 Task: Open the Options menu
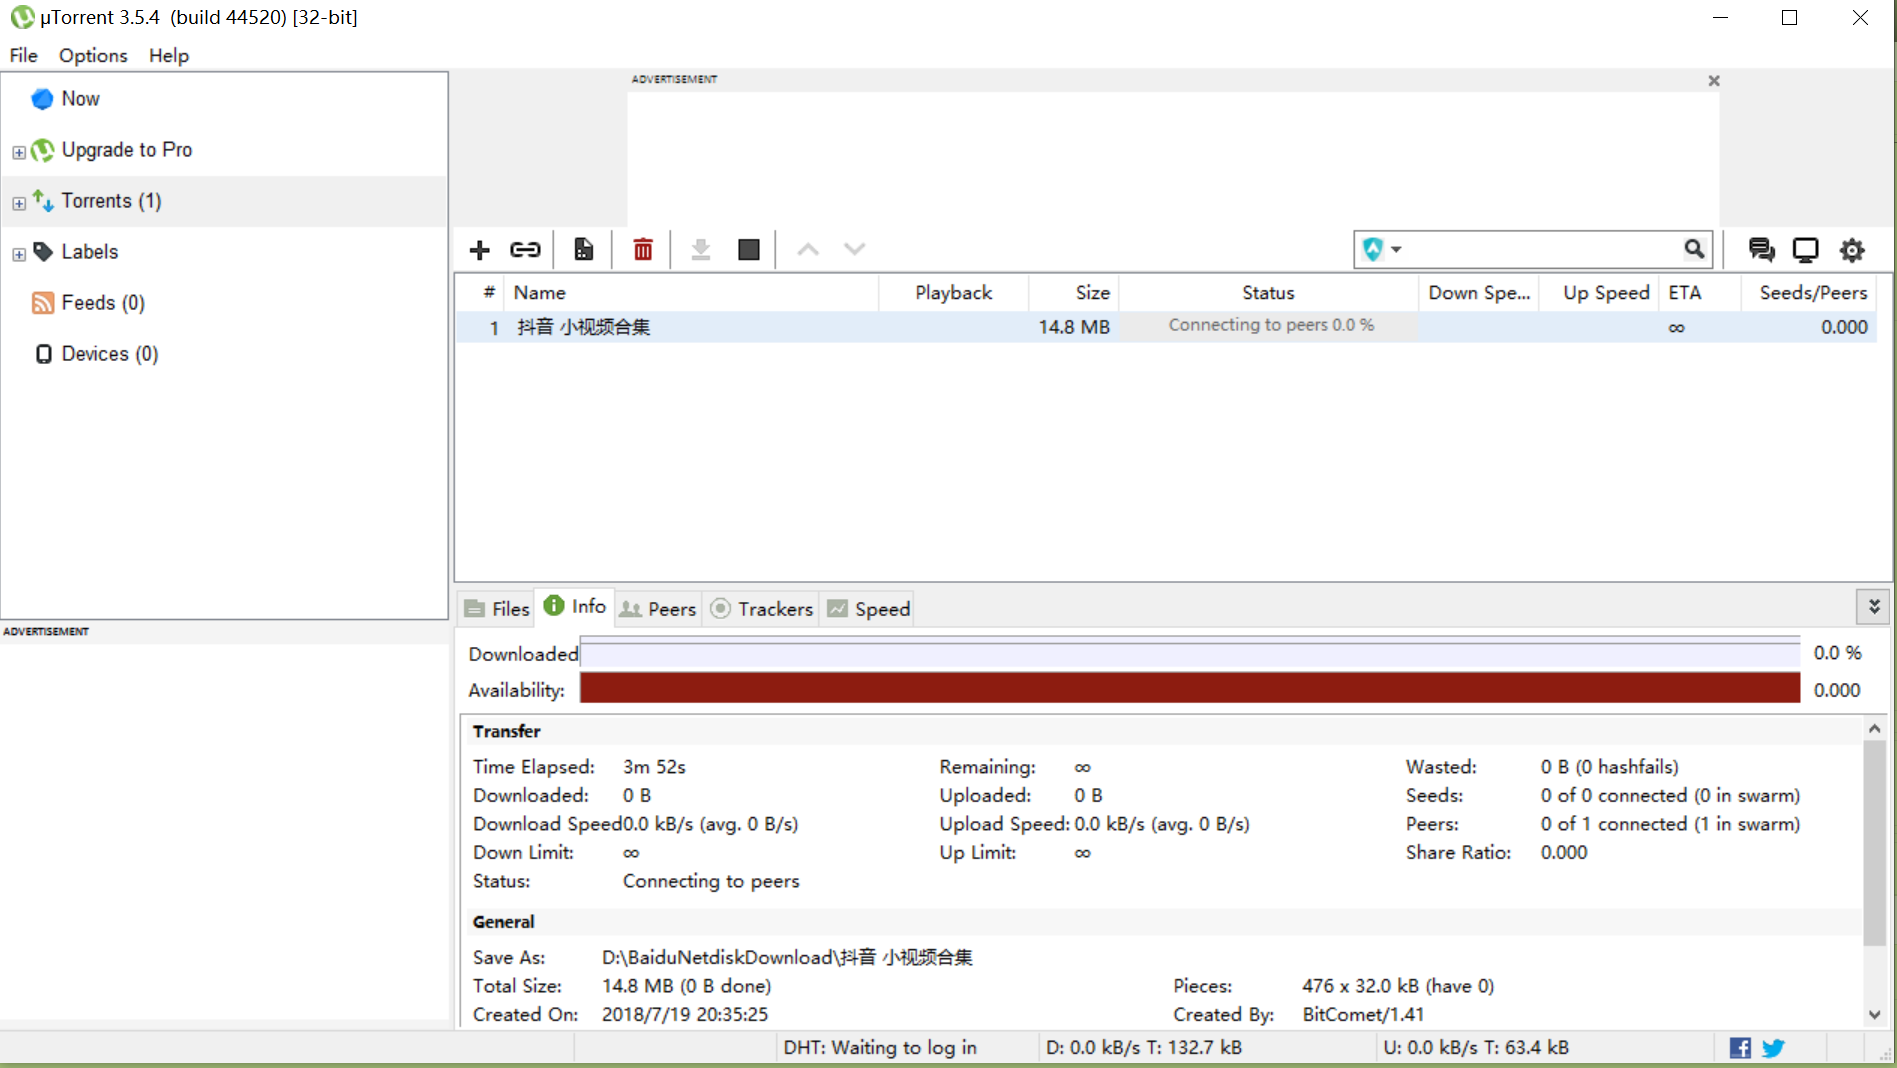93,56
